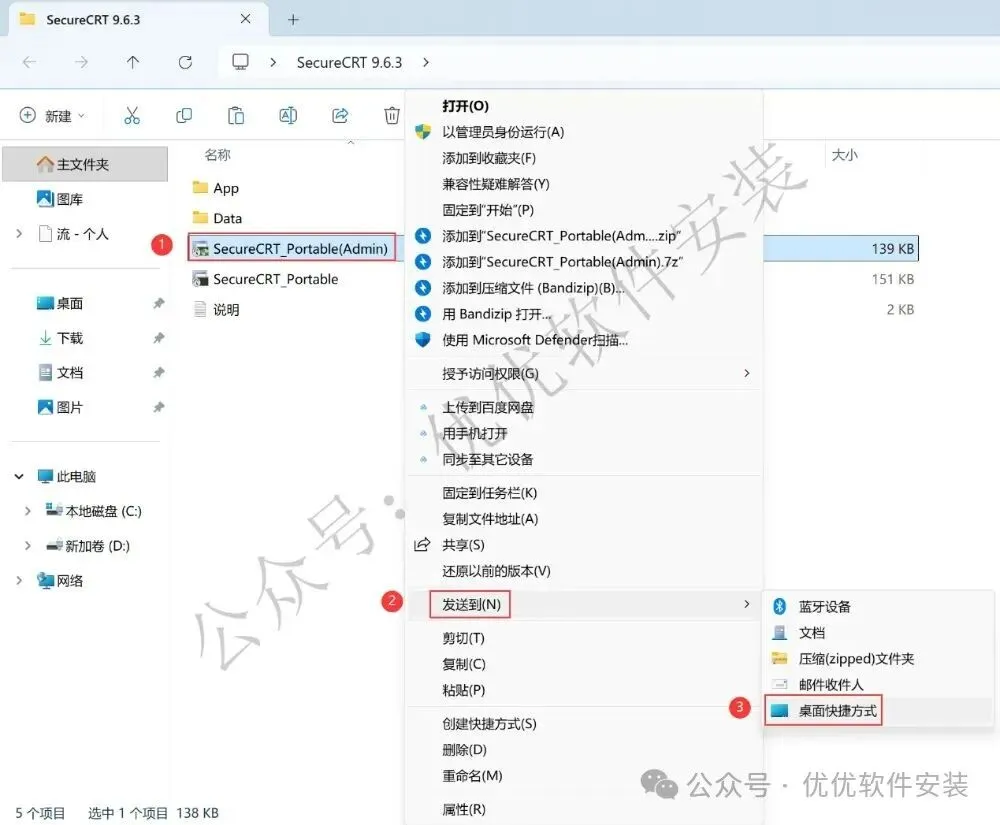
Task: Click the Share icon in toolbar
Action: 340,115
